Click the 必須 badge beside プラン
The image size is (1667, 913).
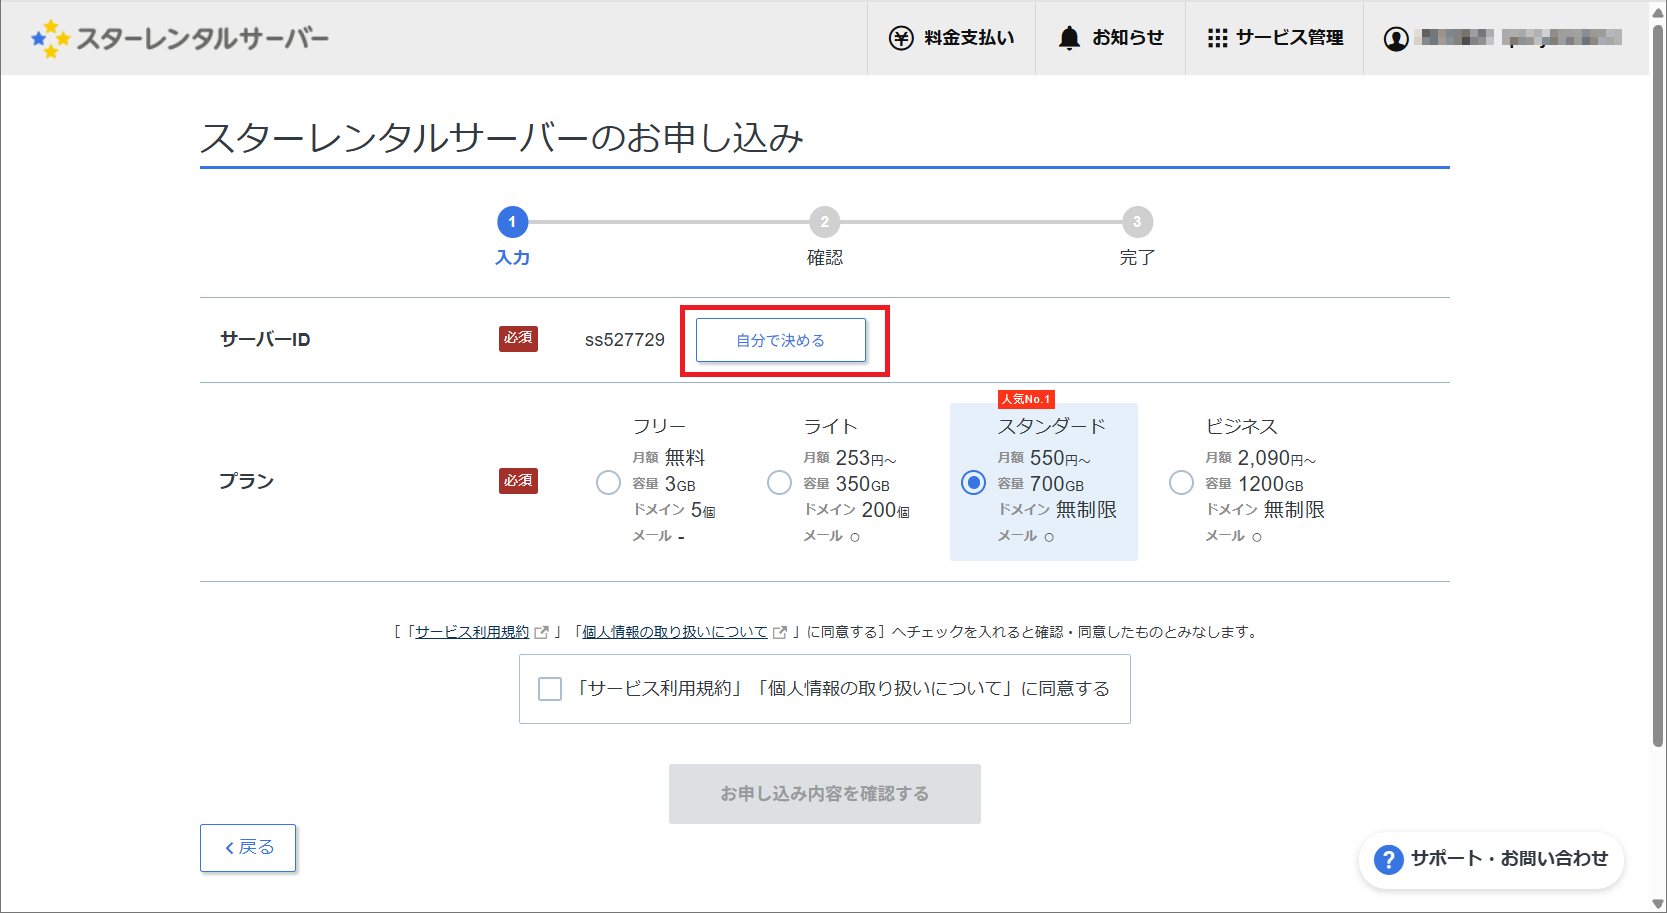(x=518, y=481)
